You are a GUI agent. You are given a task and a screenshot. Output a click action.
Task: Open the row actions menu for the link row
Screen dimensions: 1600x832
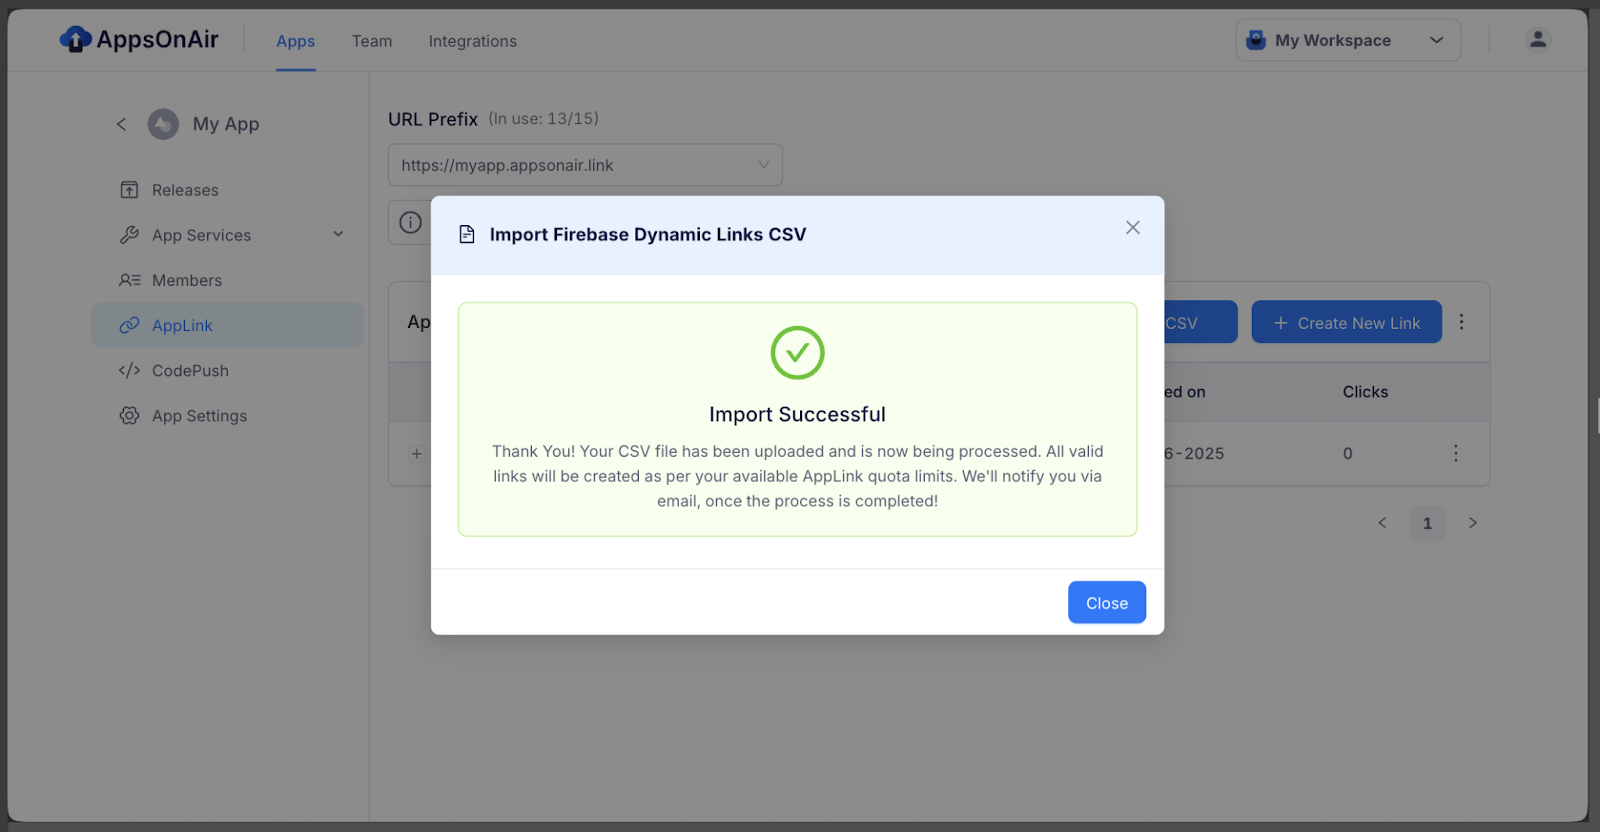click(x=1455, y=453)
